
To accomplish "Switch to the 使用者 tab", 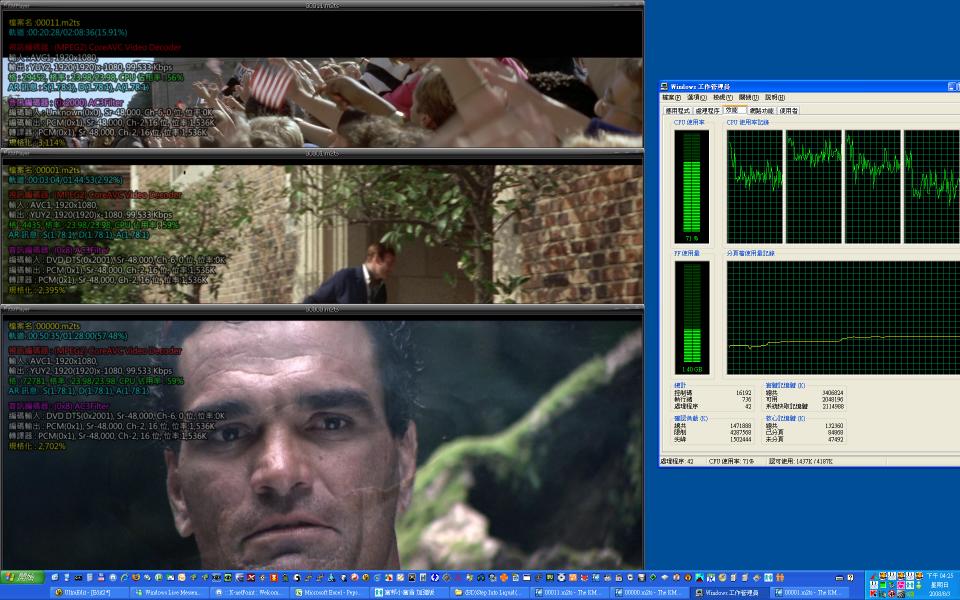I will [x=788, y=112].
